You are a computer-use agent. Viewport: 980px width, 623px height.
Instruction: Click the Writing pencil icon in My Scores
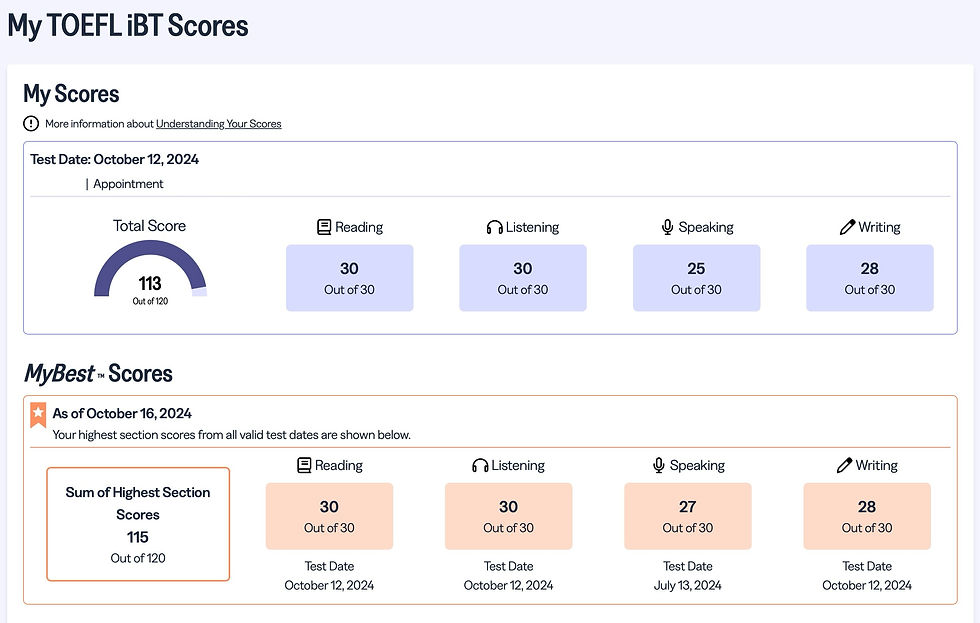tap(847, 227)
